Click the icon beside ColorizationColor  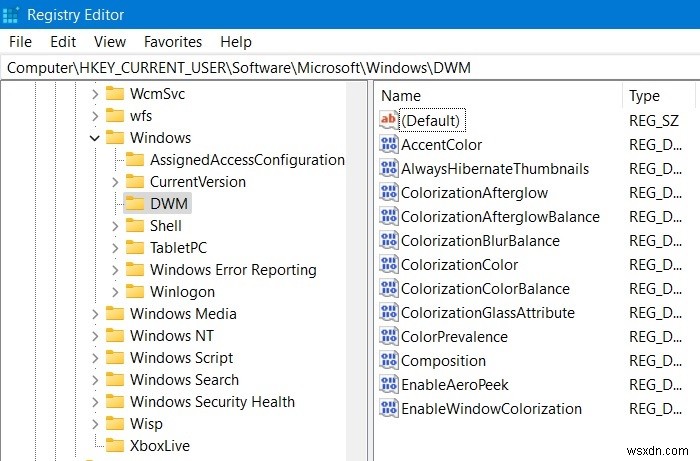point(388,265)
